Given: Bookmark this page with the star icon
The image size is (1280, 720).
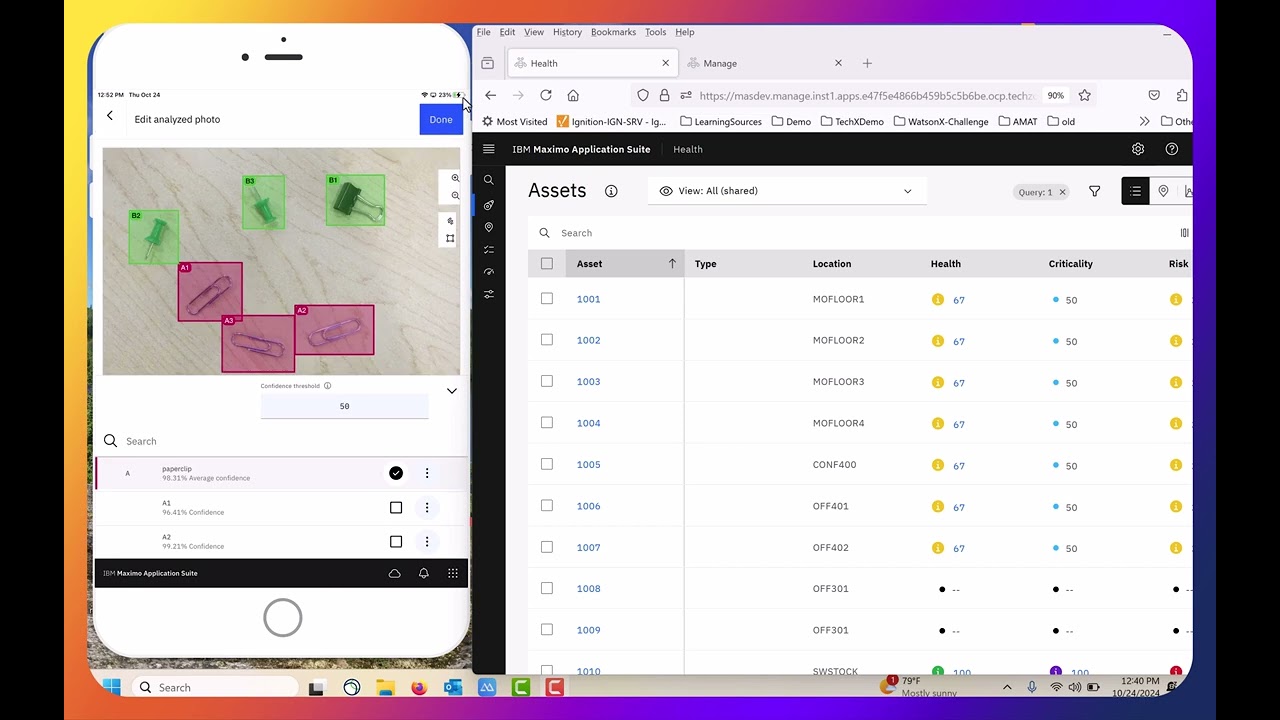Looking at the screenshot, I should coord(1084,95).
